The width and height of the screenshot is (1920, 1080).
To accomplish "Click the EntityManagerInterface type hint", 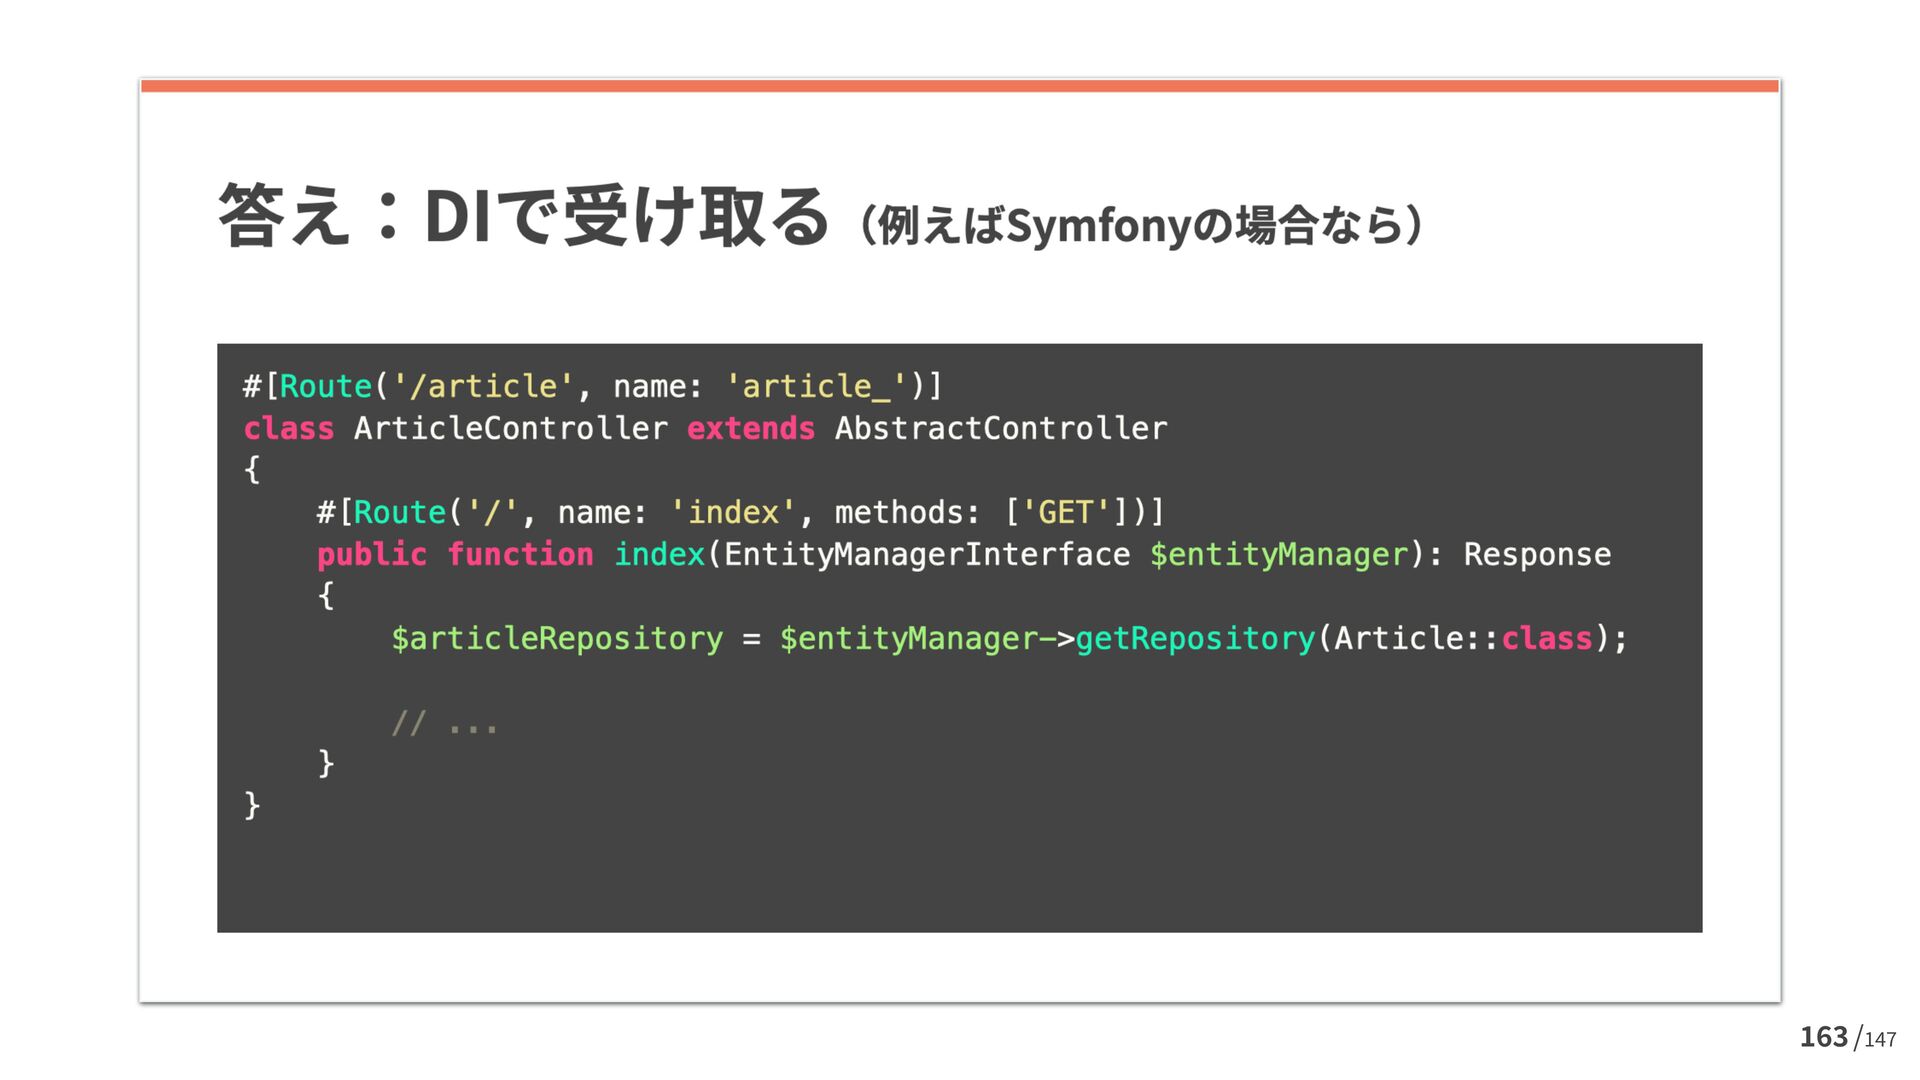I will [x=926, y=554].
